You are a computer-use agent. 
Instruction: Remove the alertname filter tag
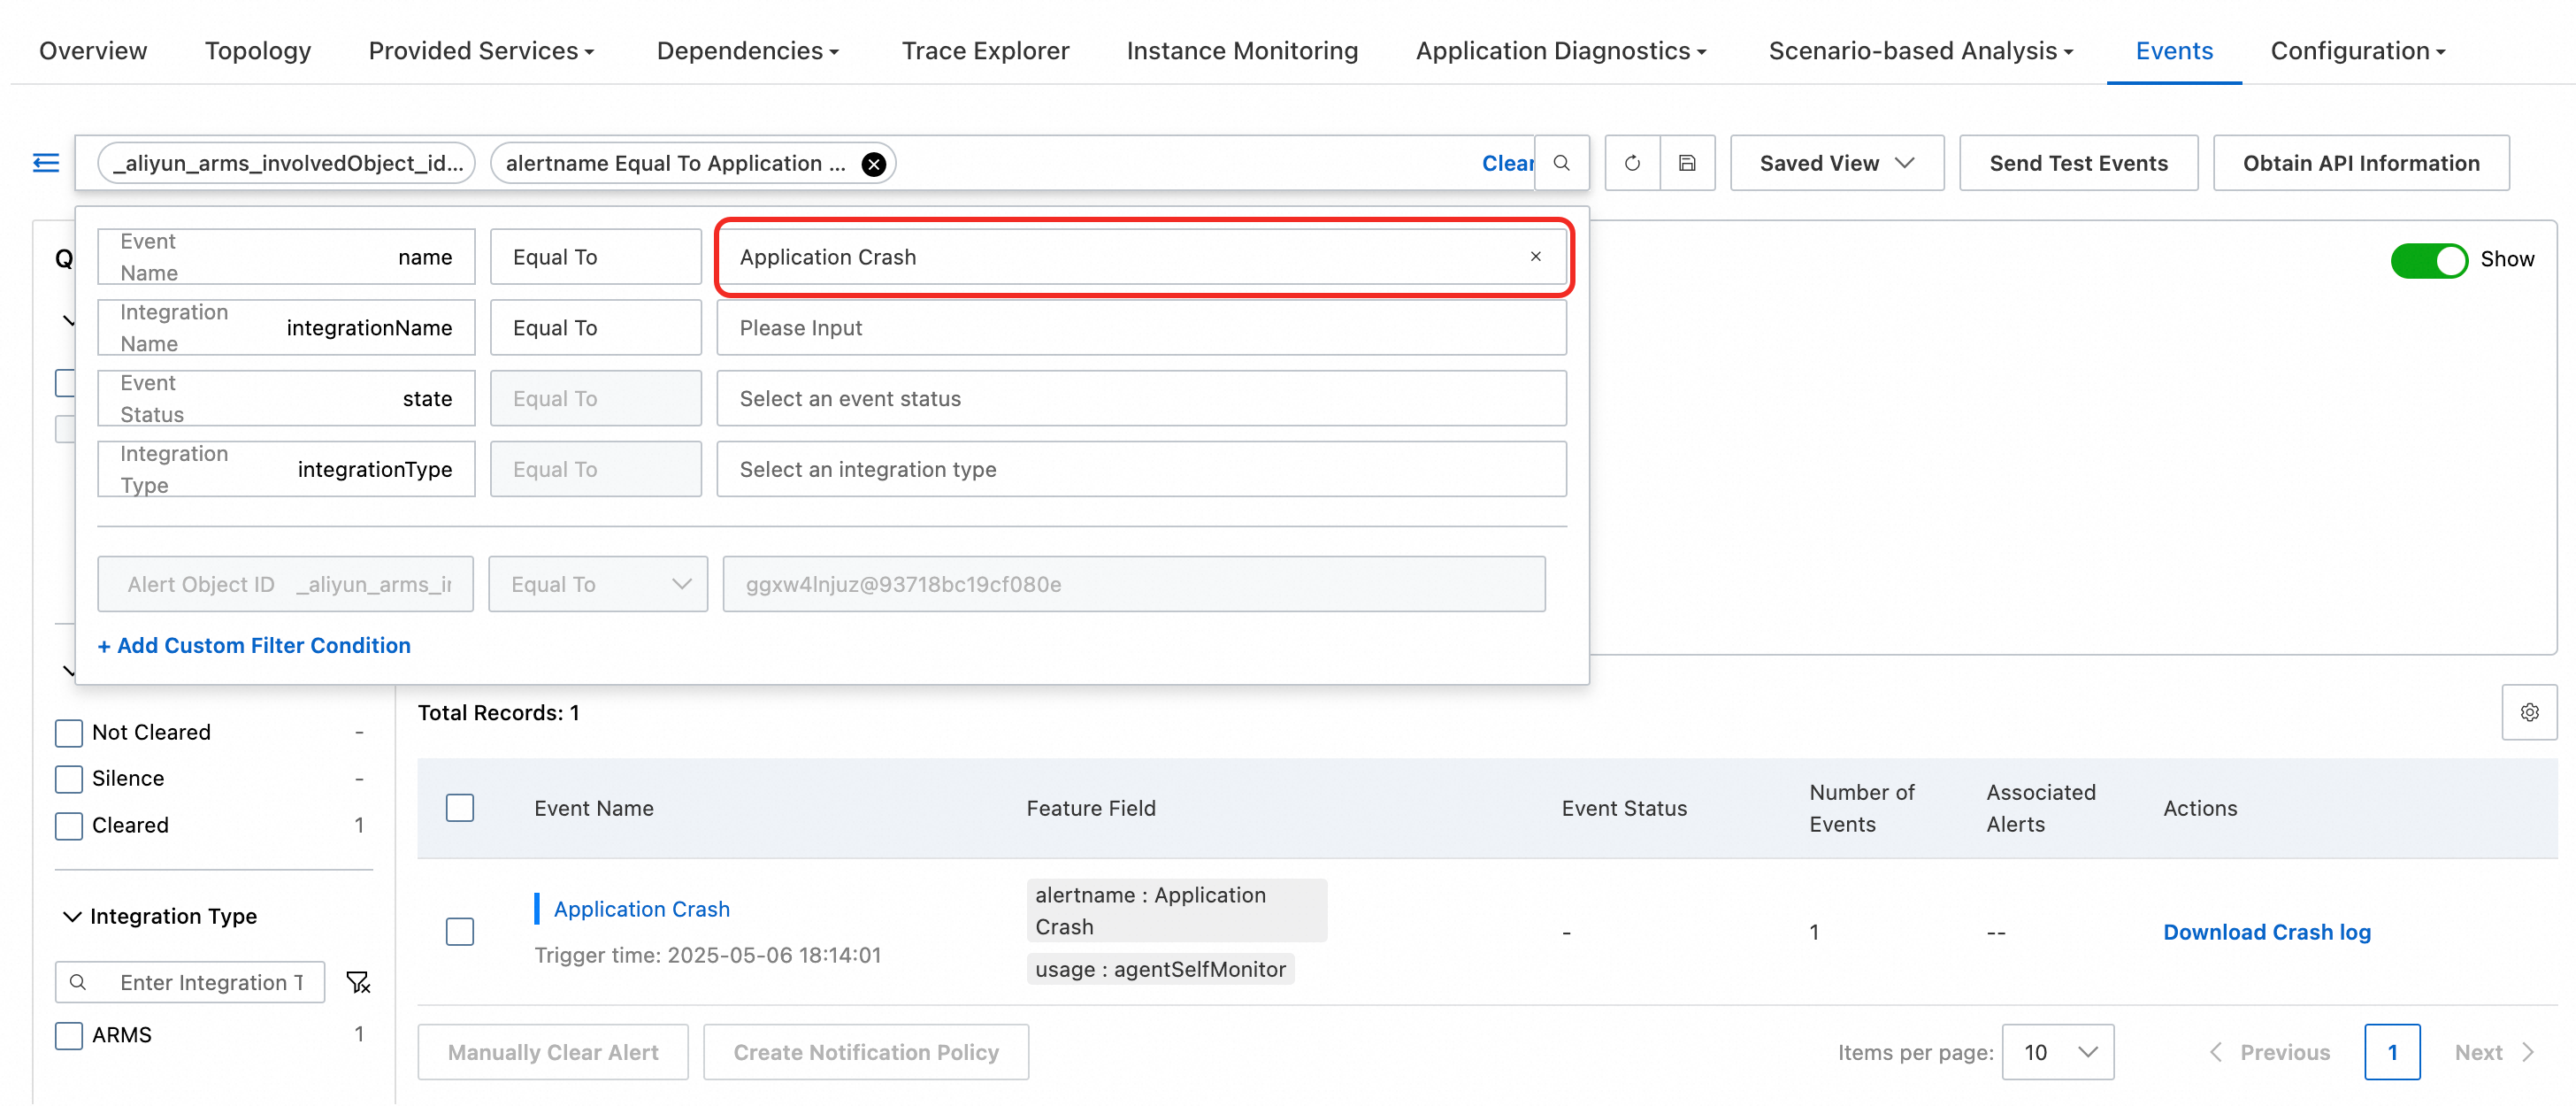pos(873,164)
